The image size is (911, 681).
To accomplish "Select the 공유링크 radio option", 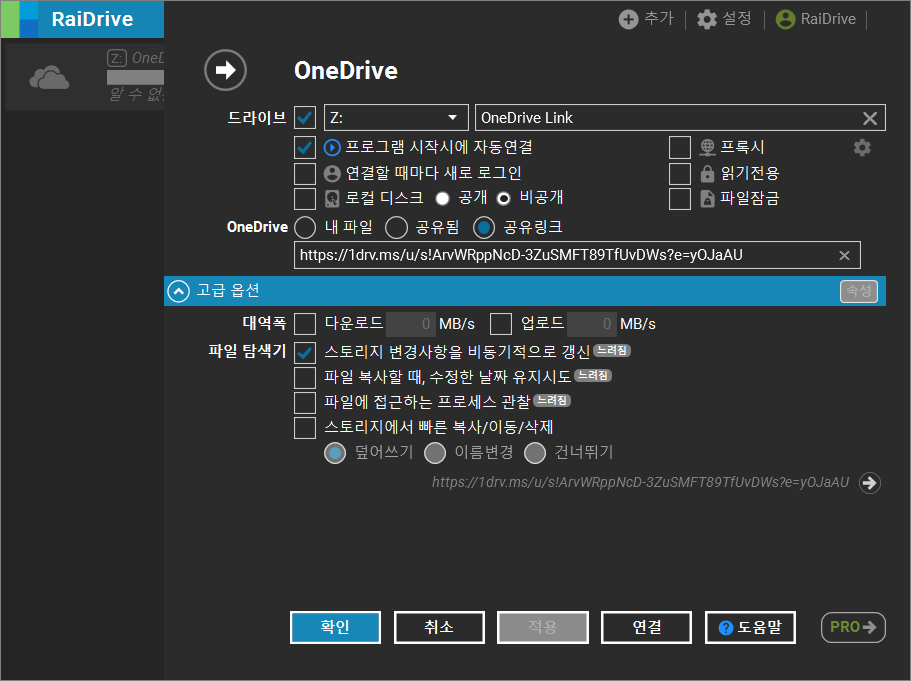I will pos(484,227).
